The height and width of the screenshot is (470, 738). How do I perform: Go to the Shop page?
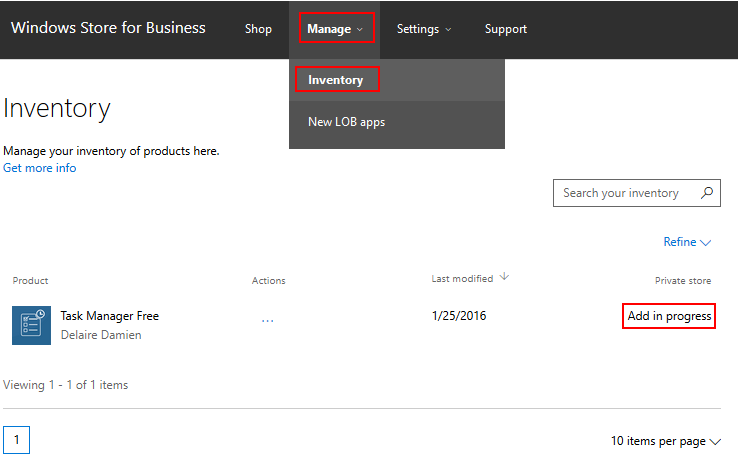click(x=258, y=29)
